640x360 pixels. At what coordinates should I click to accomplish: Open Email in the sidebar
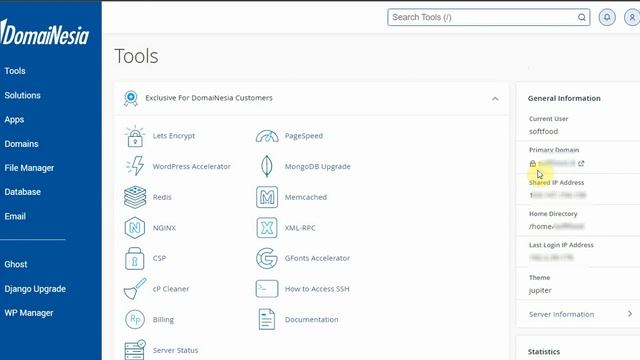(15, 216)
